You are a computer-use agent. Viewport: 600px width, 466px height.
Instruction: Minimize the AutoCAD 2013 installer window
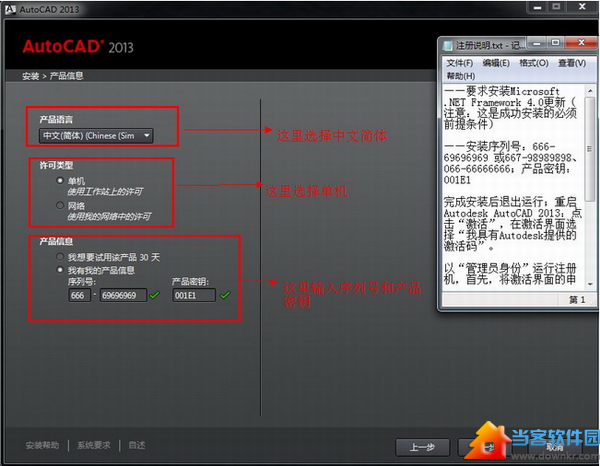[x=538, y=7]
